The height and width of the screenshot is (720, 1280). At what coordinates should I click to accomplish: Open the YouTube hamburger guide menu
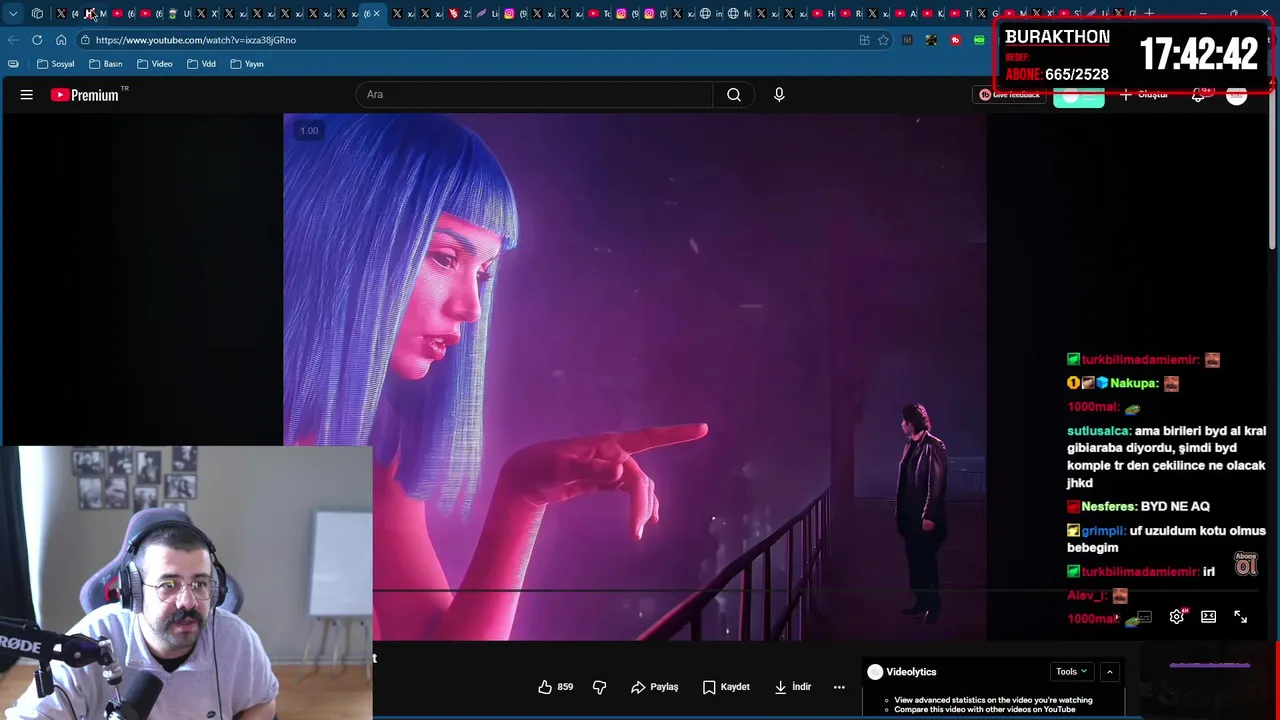(27, 95)
